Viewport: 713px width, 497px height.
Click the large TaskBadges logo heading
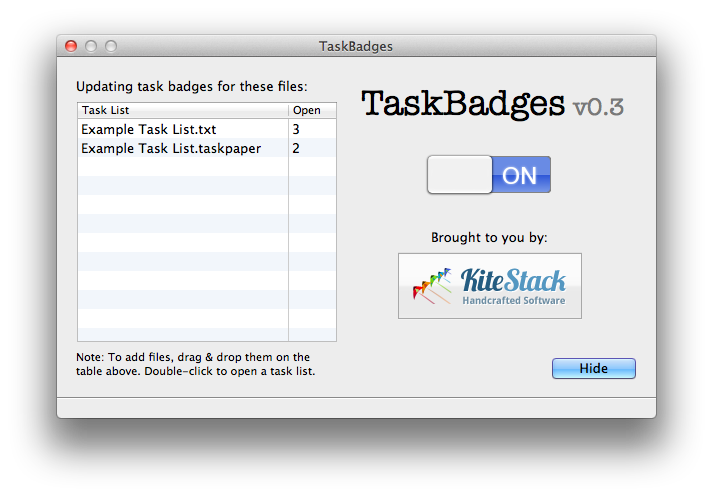click(463, 104)
